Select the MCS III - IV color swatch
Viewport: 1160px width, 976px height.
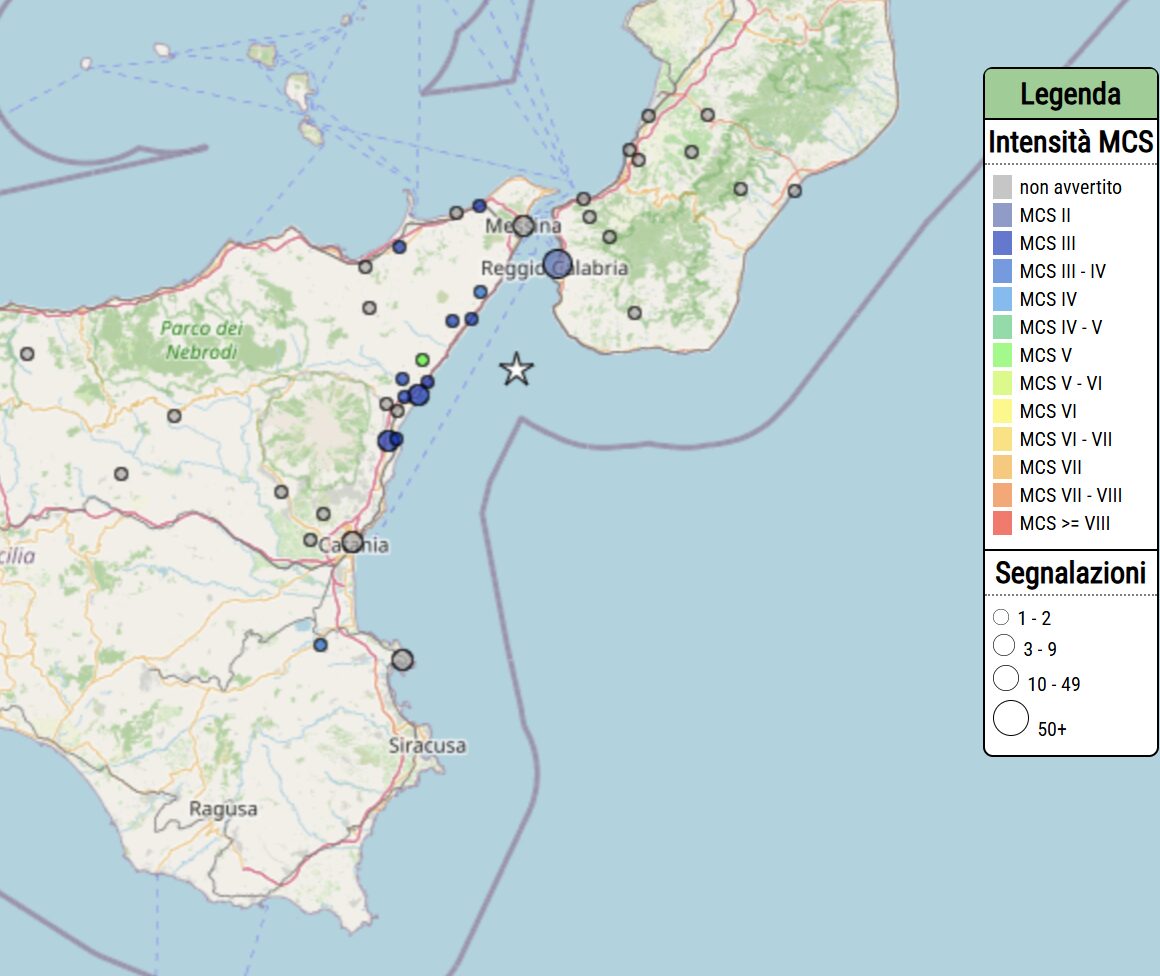click(1002, 271)
